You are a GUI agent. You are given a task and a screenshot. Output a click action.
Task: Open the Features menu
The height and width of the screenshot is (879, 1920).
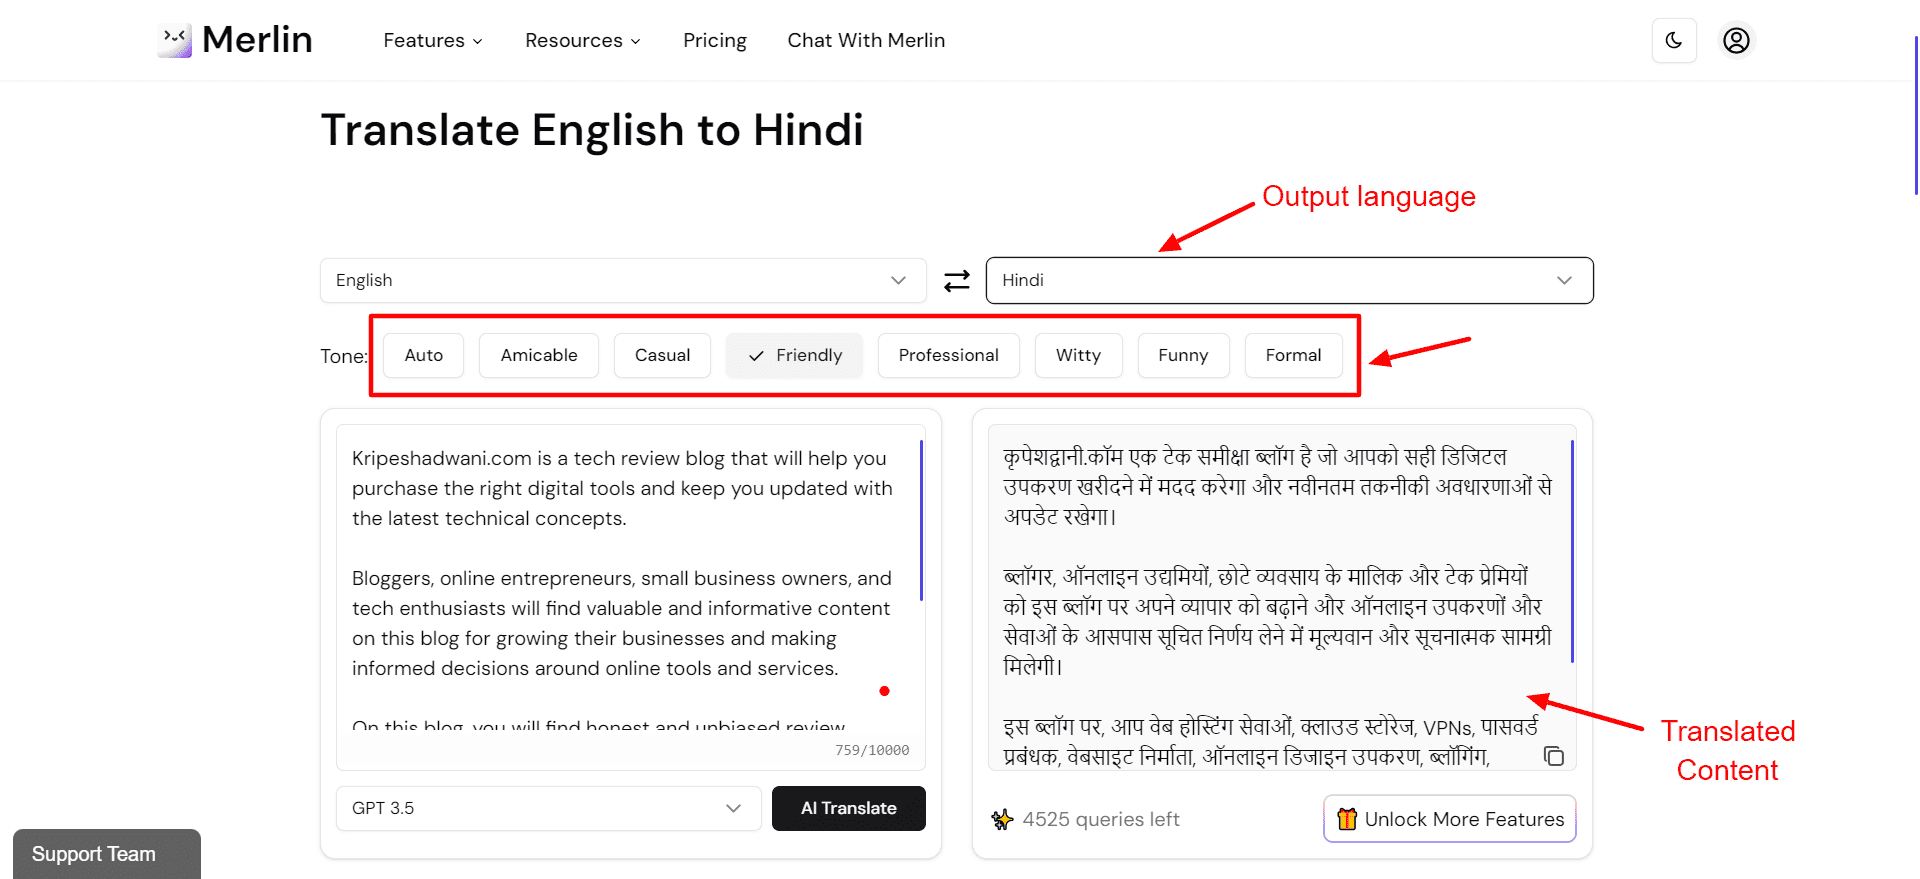click(x=433, y=41)
